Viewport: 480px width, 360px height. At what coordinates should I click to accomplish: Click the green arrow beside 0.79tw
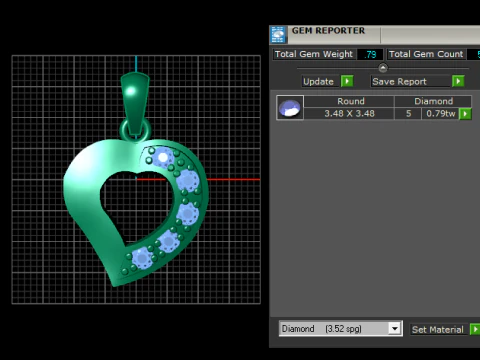tap(465, 114)
